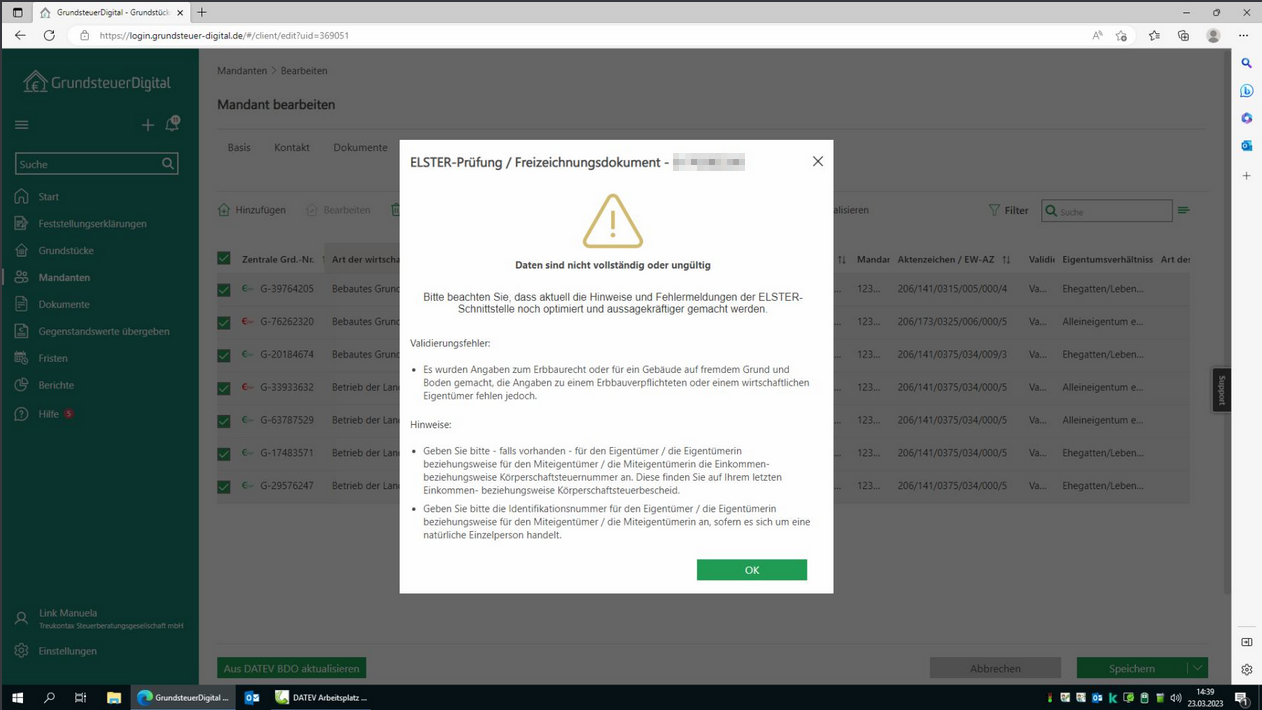Click the GrundsteuerDigital logo
Viewport: 1262px width, 710px height.
[97, 82]
